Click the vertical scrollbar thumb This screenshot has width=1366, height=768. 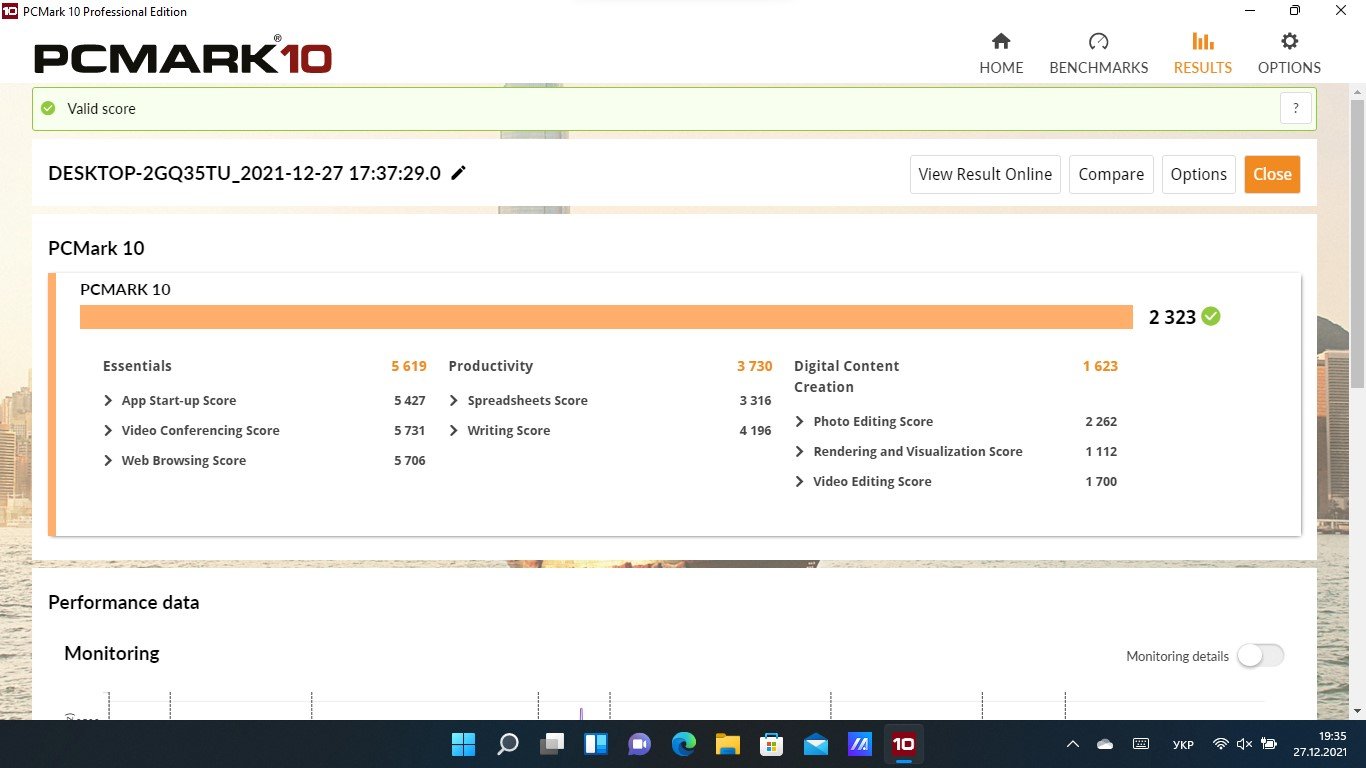click(x=1357, y=243)
